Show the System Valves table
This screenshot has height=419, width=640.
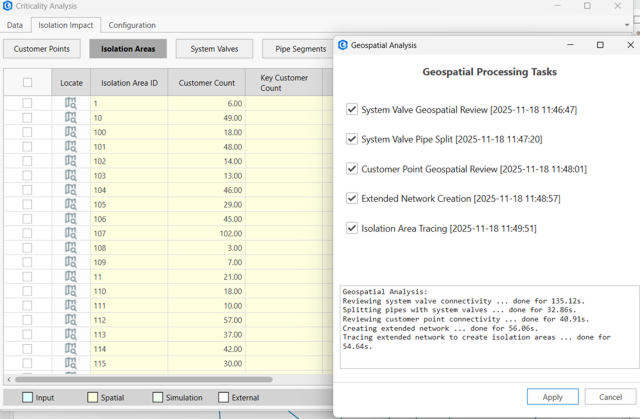pos(214,48)
